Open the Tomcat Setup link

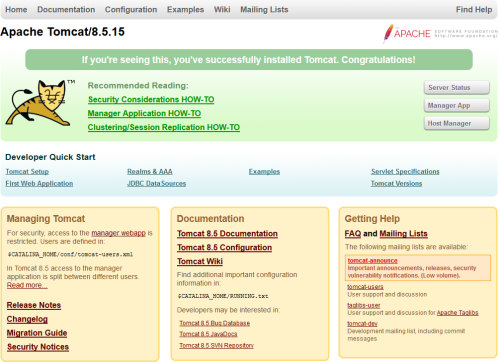[27, 172]
